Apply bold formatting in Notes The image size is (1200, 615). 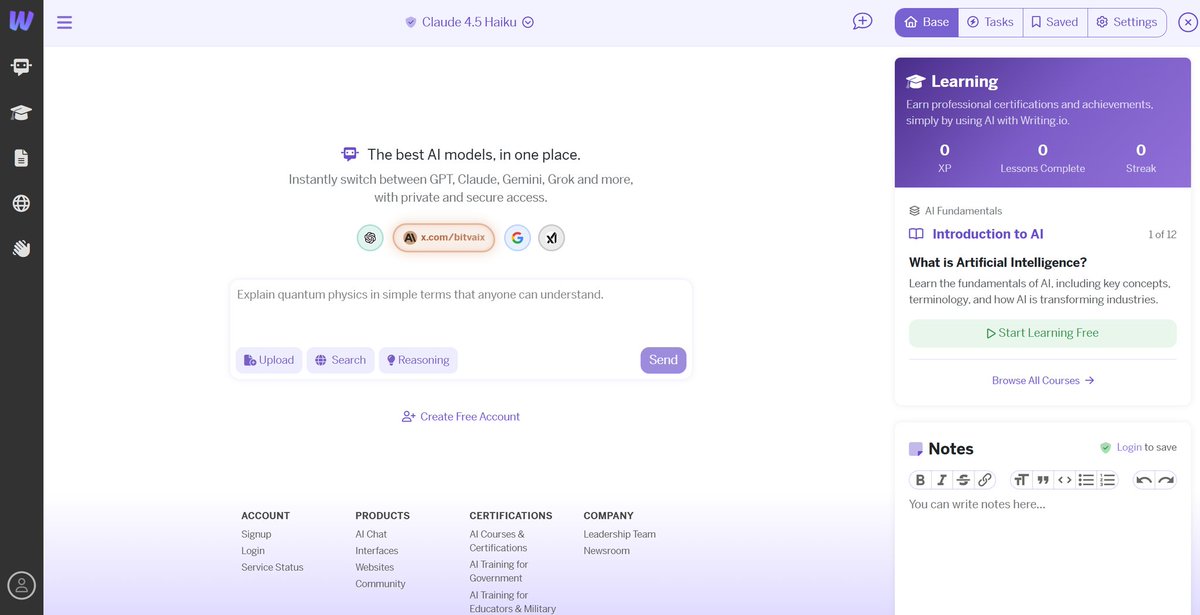coord(921,480)
